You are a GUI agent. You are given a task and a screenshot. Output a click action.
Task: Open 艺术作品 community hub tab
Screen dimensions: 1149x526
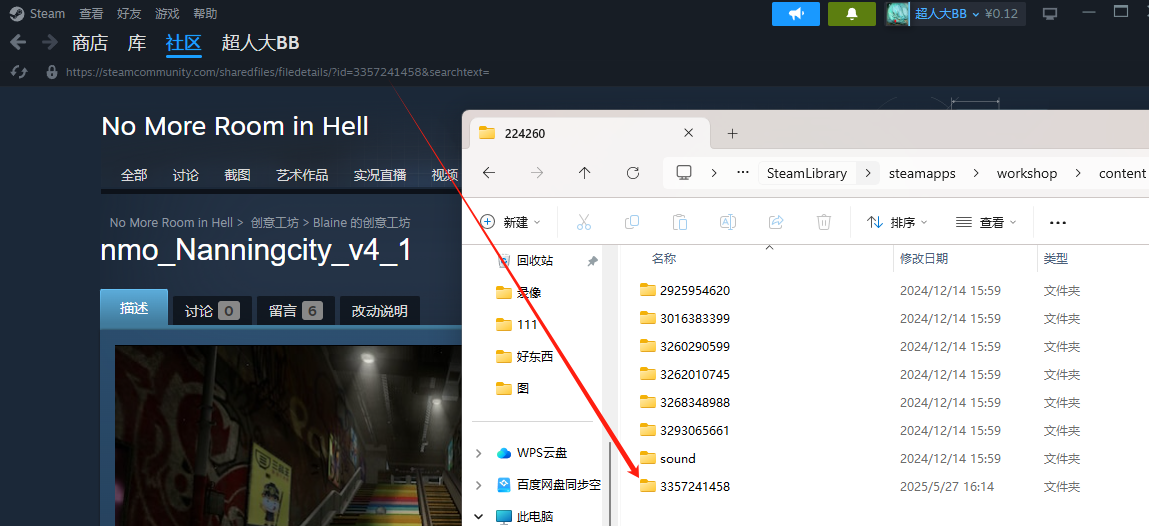pyautogui.click(x=302, y=175)
